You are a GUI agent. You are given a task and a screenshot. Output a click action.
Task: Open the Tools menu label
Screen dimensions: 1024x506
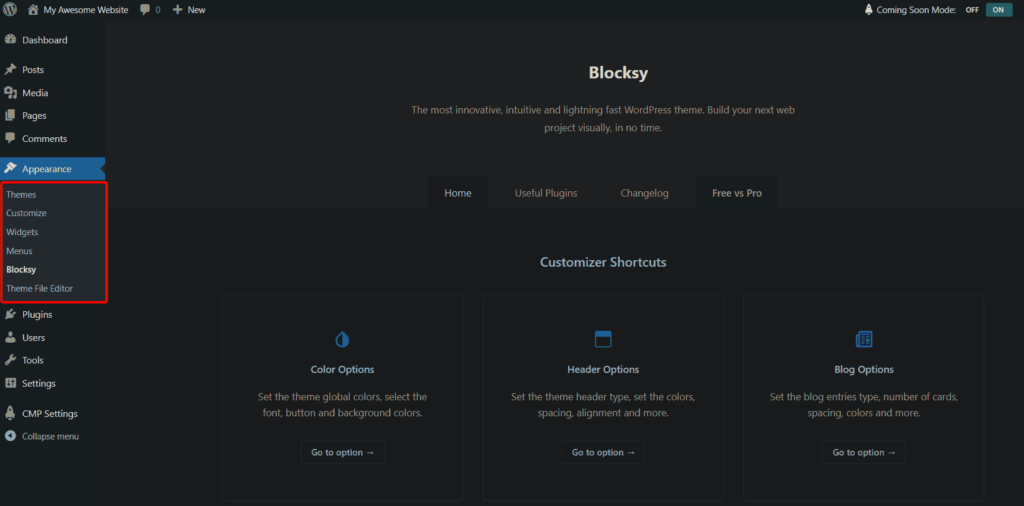click(33, 360)
